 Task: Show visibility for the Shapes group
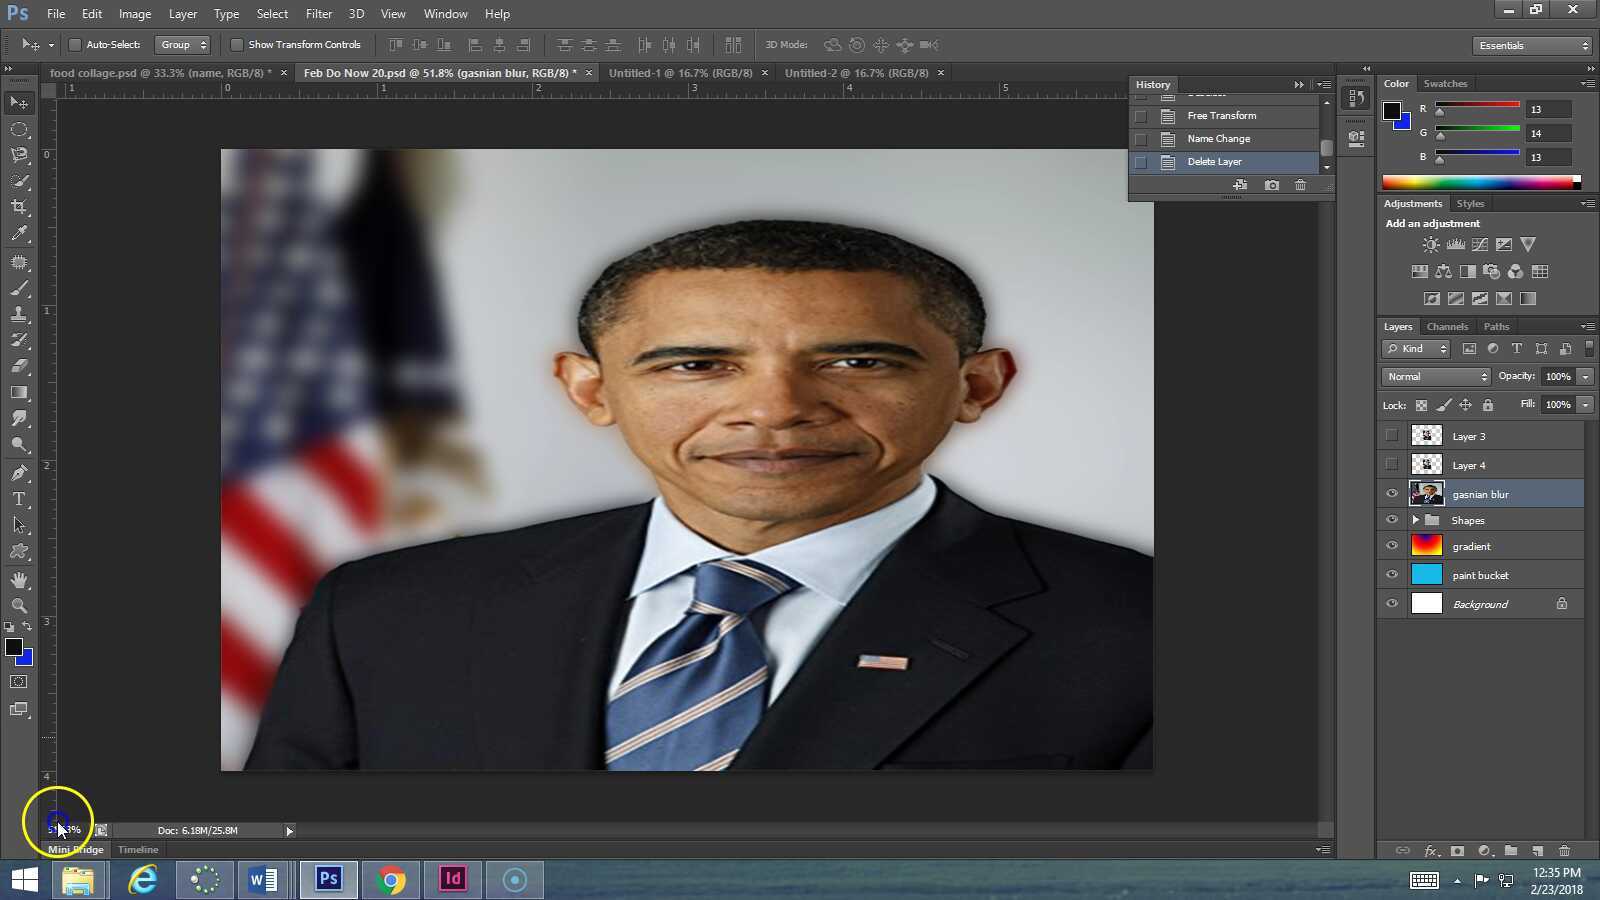pos(1392,519)
